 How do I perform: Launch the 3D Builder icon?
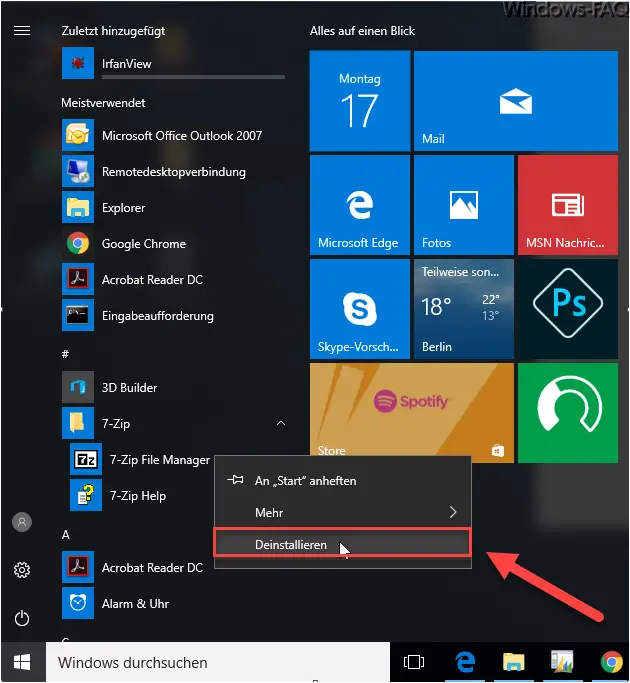click(x=78, y=387)
